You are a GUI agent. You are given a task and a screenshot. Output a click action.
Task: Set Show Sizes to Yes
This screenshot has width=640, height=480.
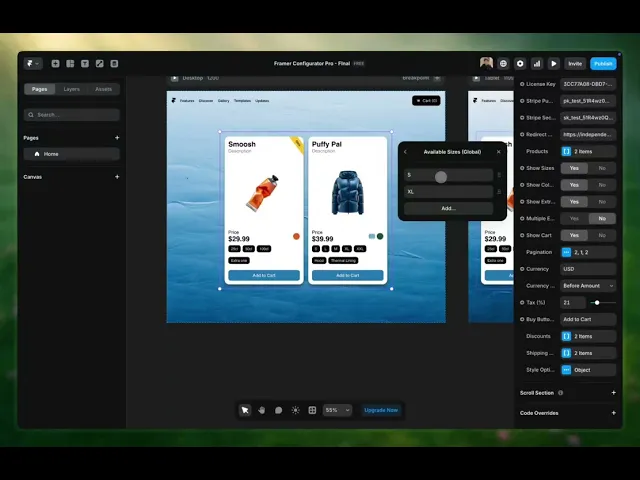tap(574, 168)
